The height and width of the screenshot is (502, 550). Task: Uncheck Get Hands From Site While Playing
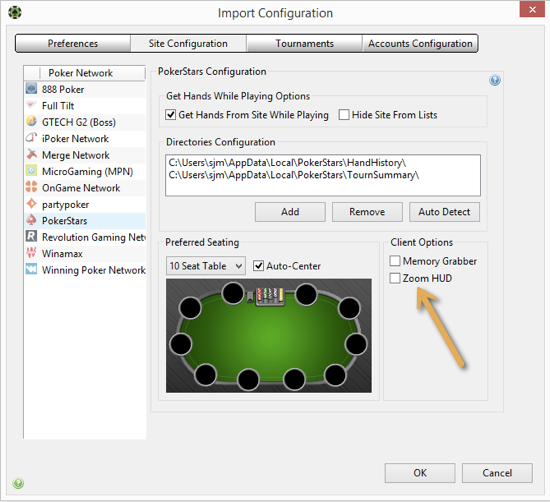coord(170,115)
